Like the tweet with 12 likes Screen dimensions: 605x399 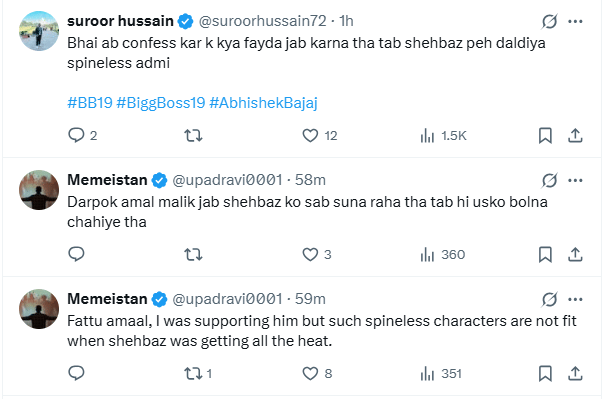(x=310, y=135)
